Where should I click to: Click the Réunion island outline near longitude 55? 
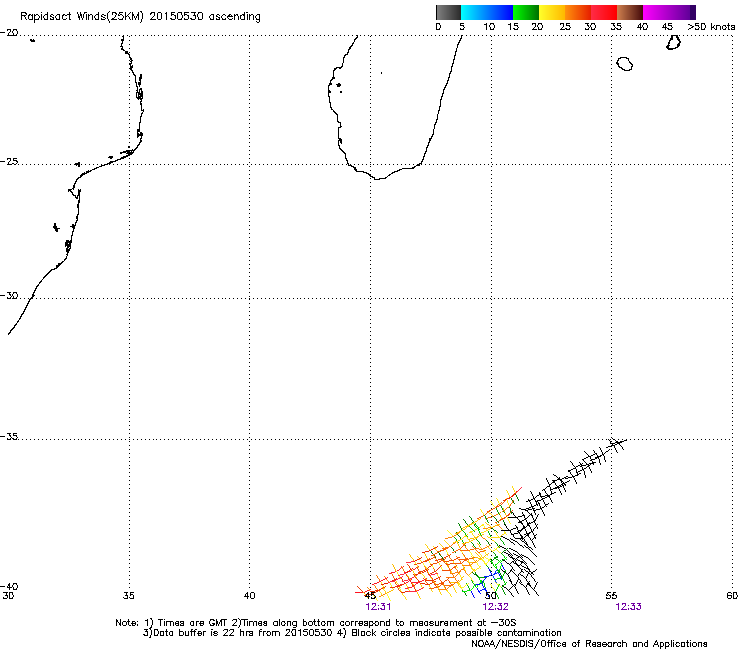point(625,64)
